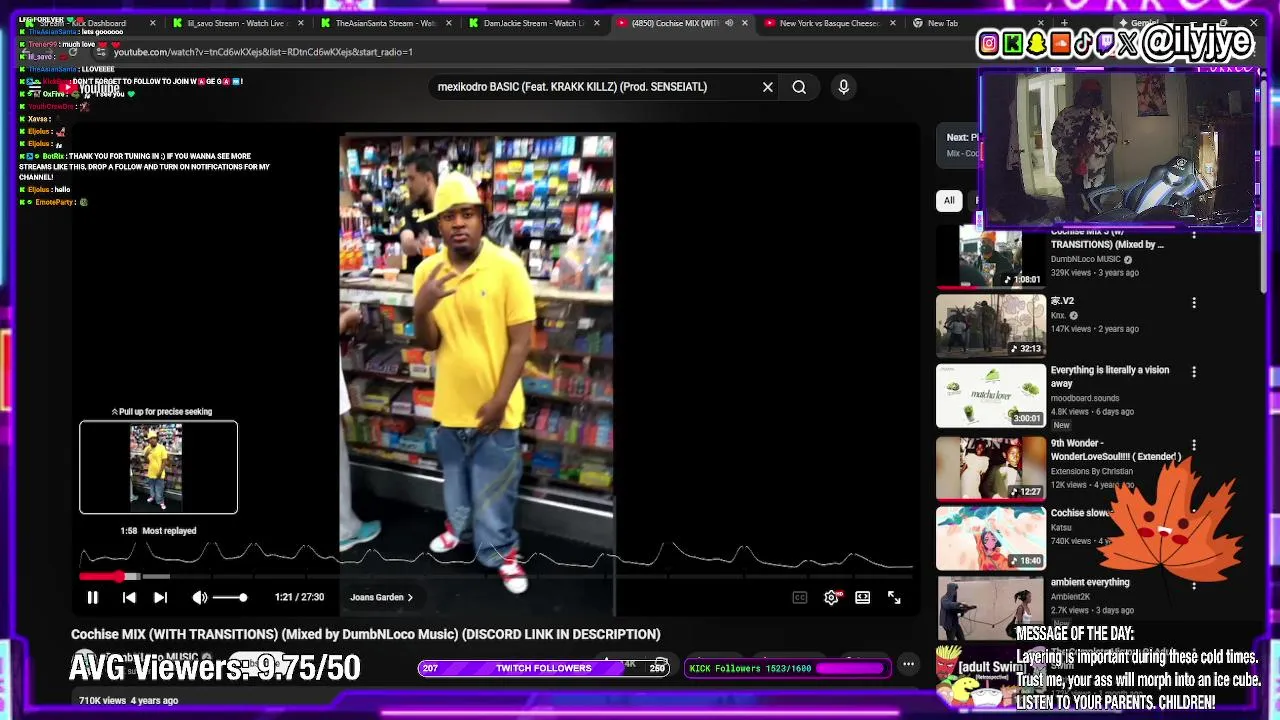Seek on the red progress bar
This screenshot has height=720, width=1280.
[x=104, y=576]
